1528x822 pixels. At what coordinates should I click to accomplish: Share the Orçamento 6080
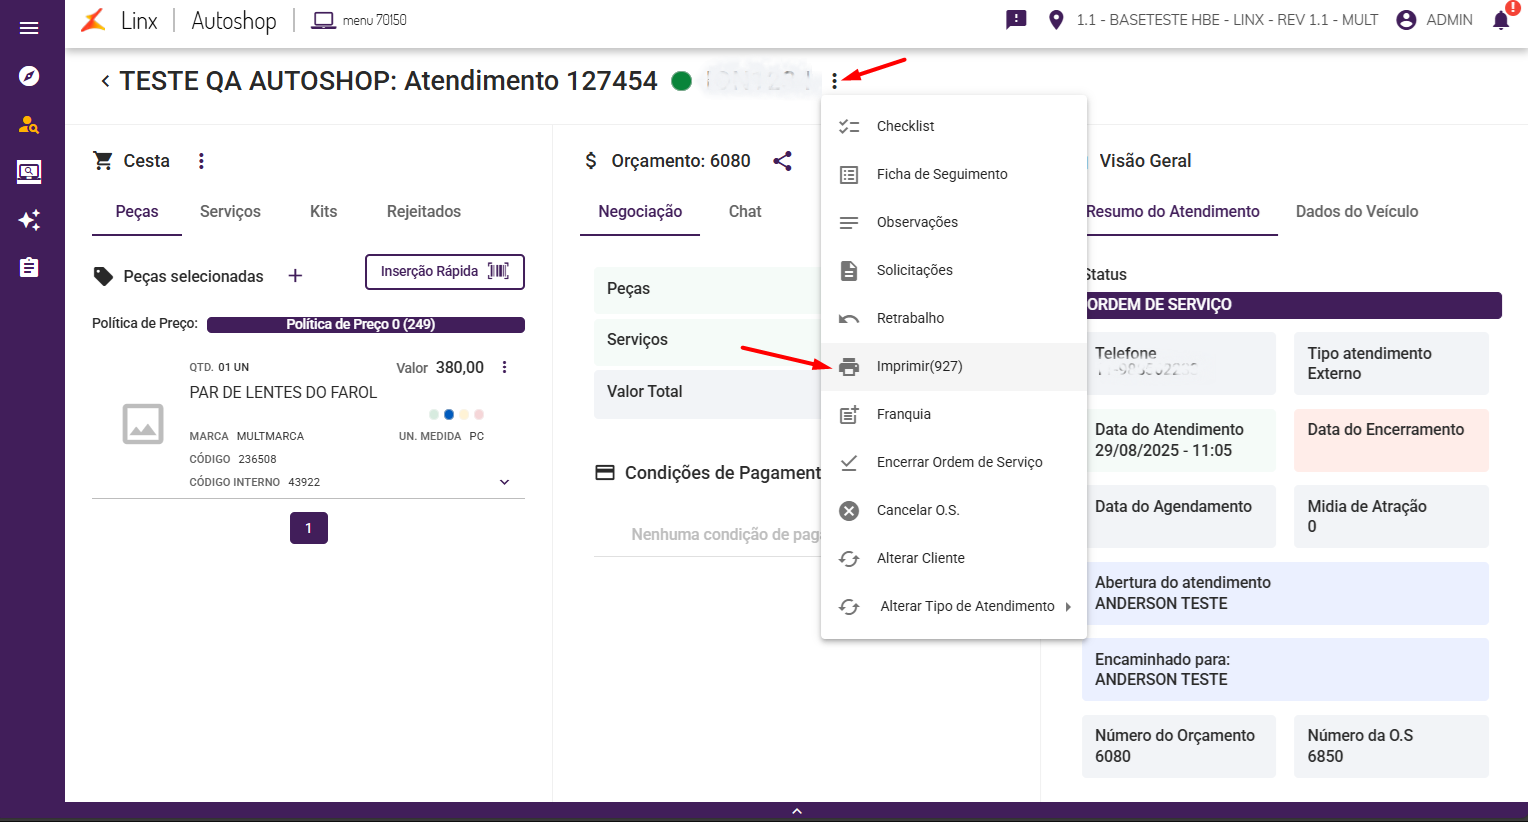coord(783,161)
